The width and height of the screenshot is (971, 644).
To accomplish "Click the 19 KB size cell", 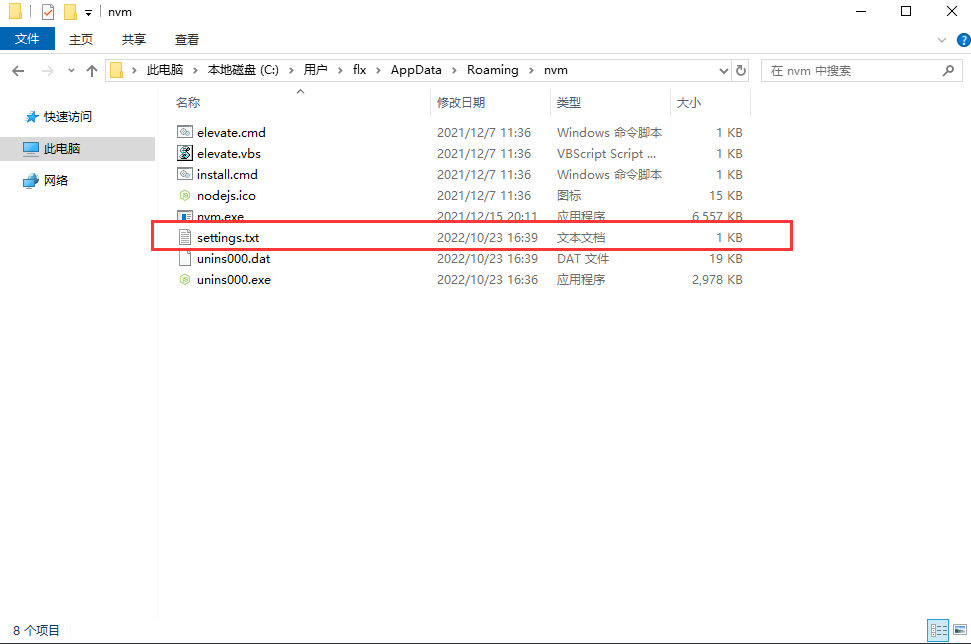I will (x=726, y=258).
